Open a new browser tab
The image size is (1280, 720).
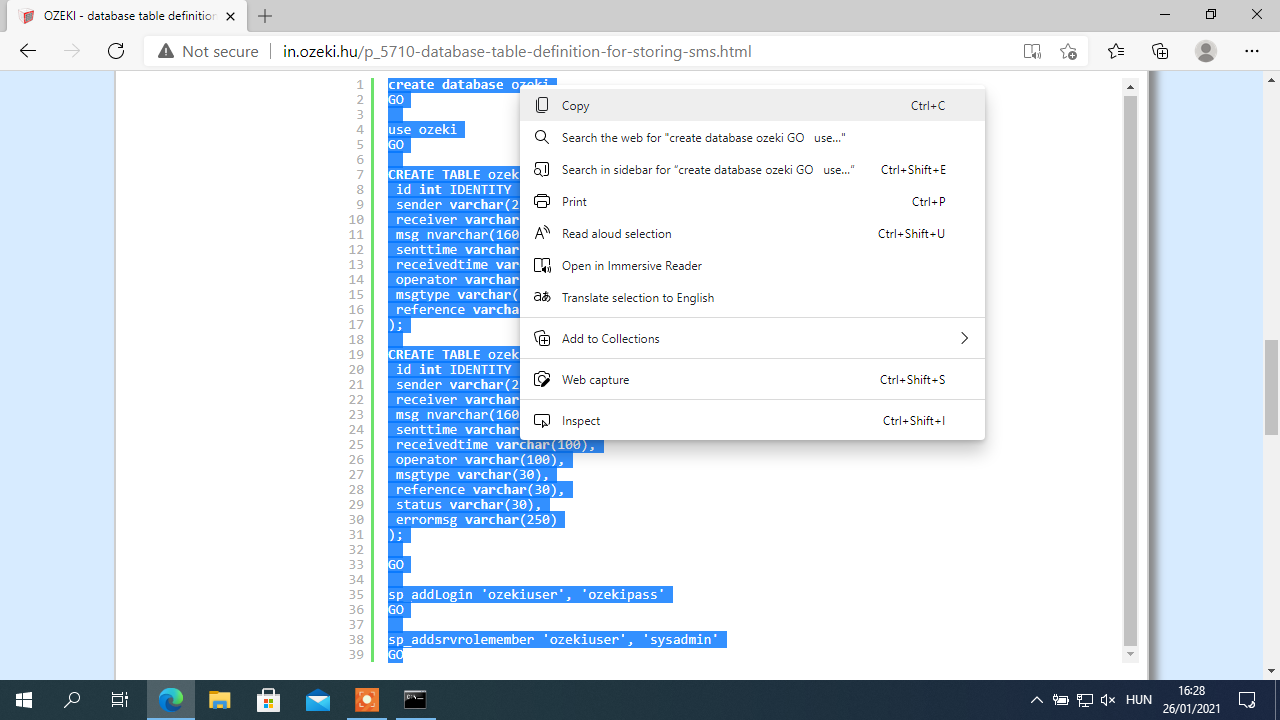tap(264, 16)
